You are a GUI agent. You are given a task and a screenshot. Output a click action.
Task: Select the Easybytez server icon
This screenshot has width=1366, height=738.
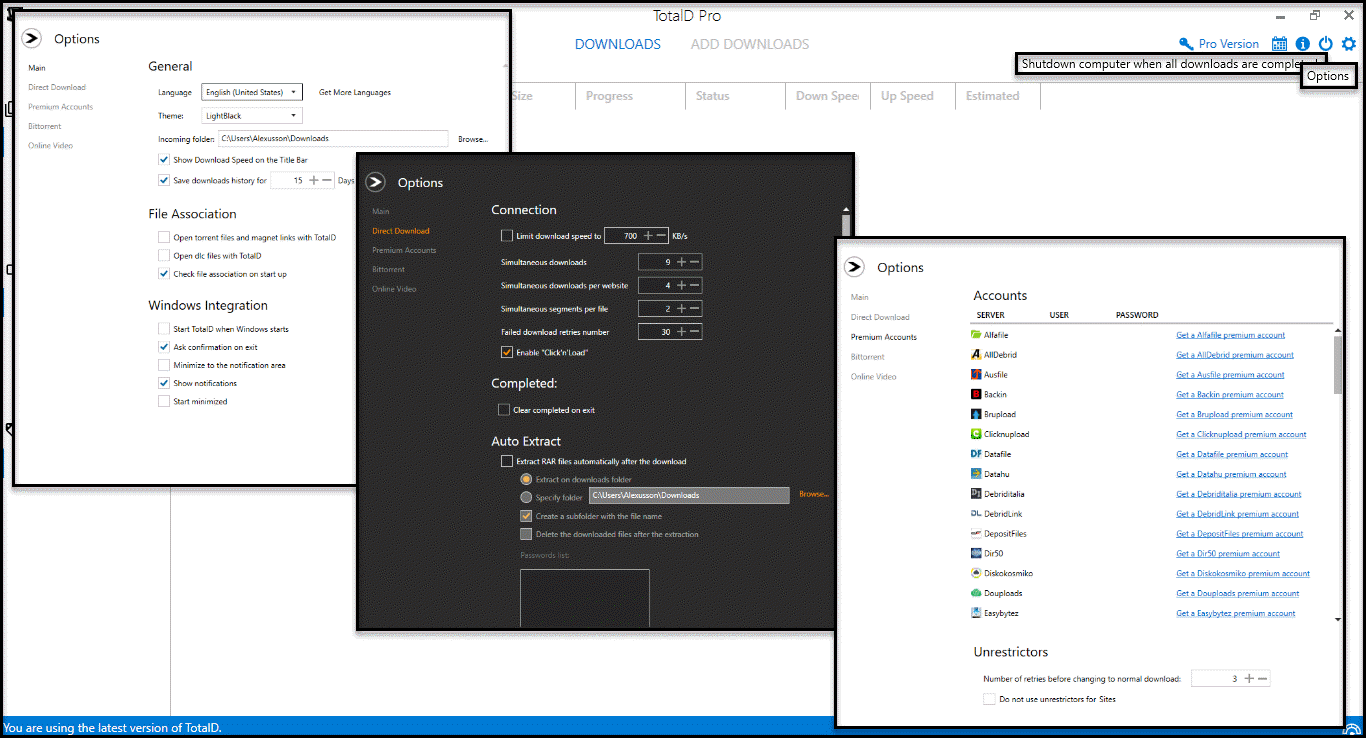pyautogui.click(x=976, y=613)
